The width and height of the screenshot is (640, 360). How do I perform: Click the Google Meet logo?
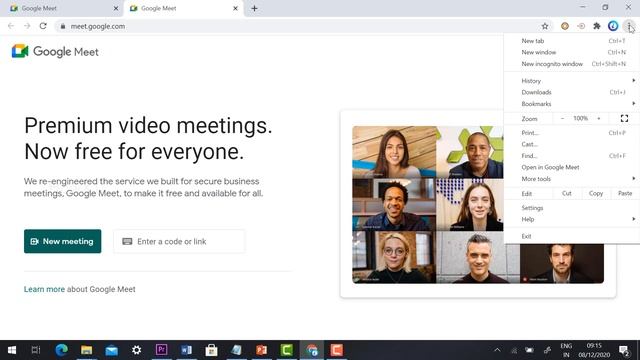pos(55,51)
